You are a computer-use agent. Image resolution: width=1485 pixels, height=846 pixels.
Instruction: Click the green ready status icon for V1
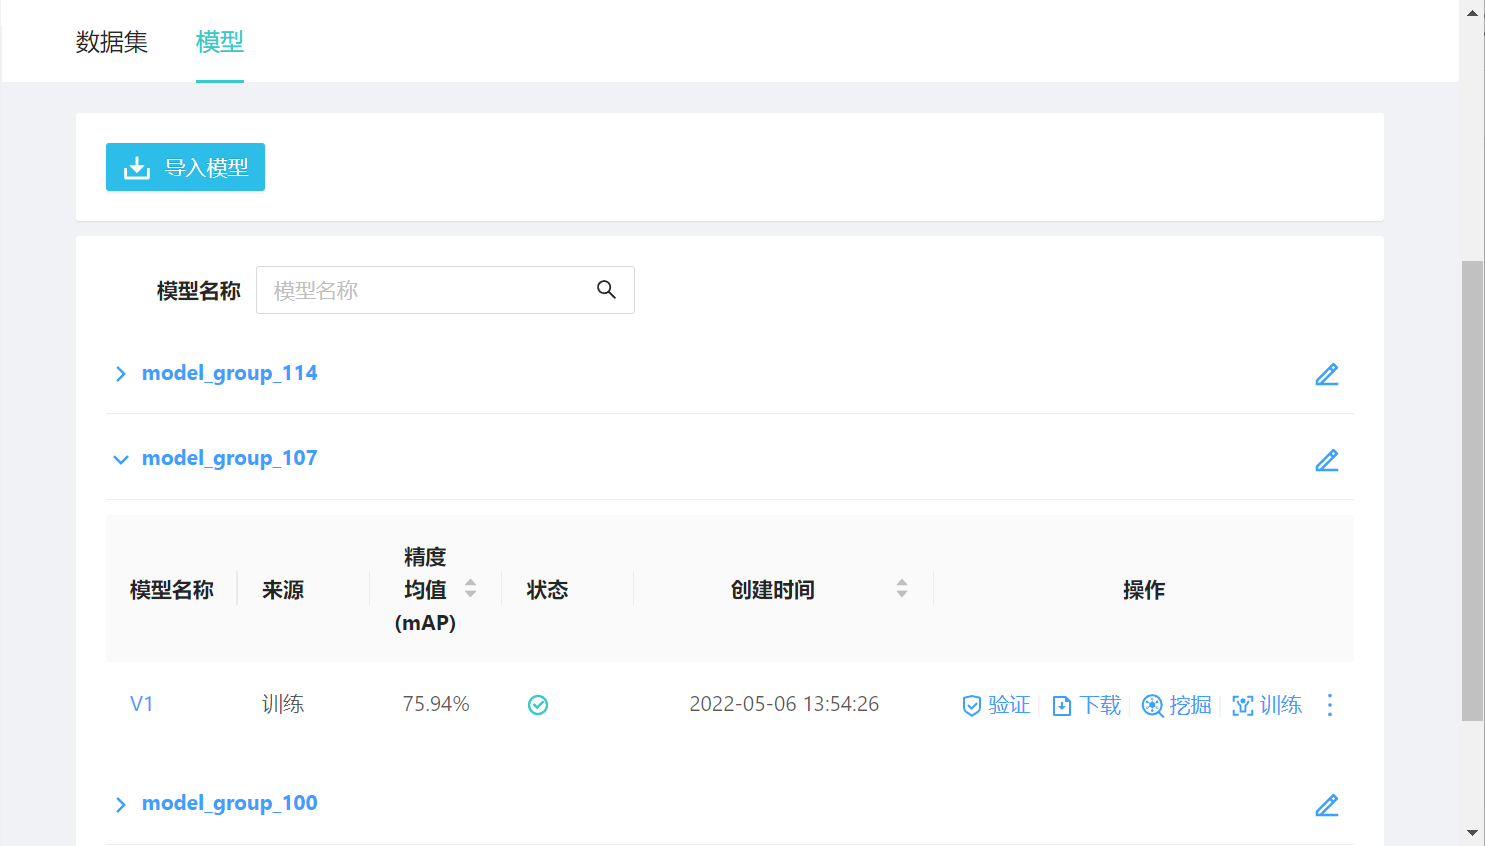(538, 705)
